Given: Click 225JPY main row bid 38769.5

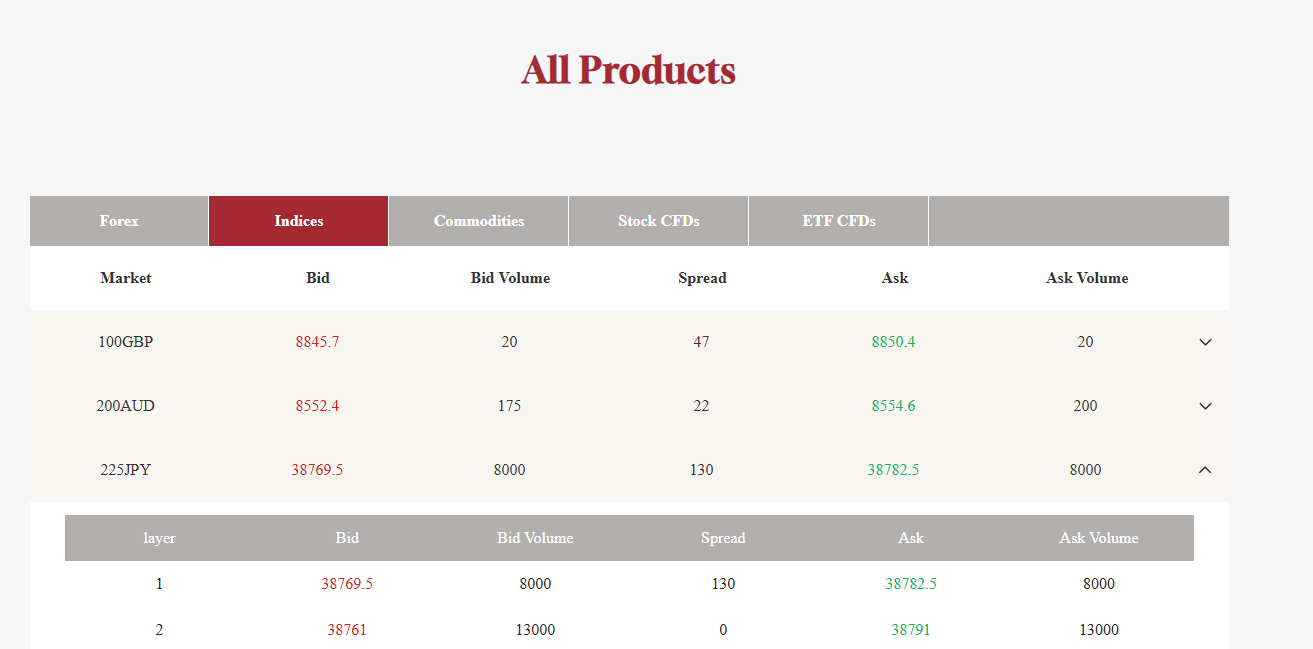Looking at the screenshot, I should tap(317, 470).
